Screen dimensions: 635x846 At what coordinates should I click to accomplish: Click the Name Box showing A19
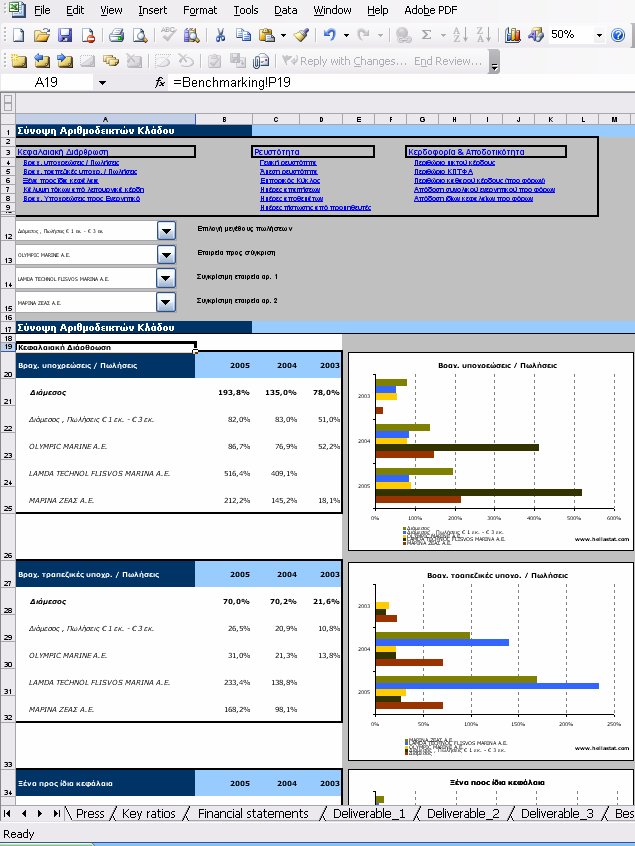(x=46, y=83)
